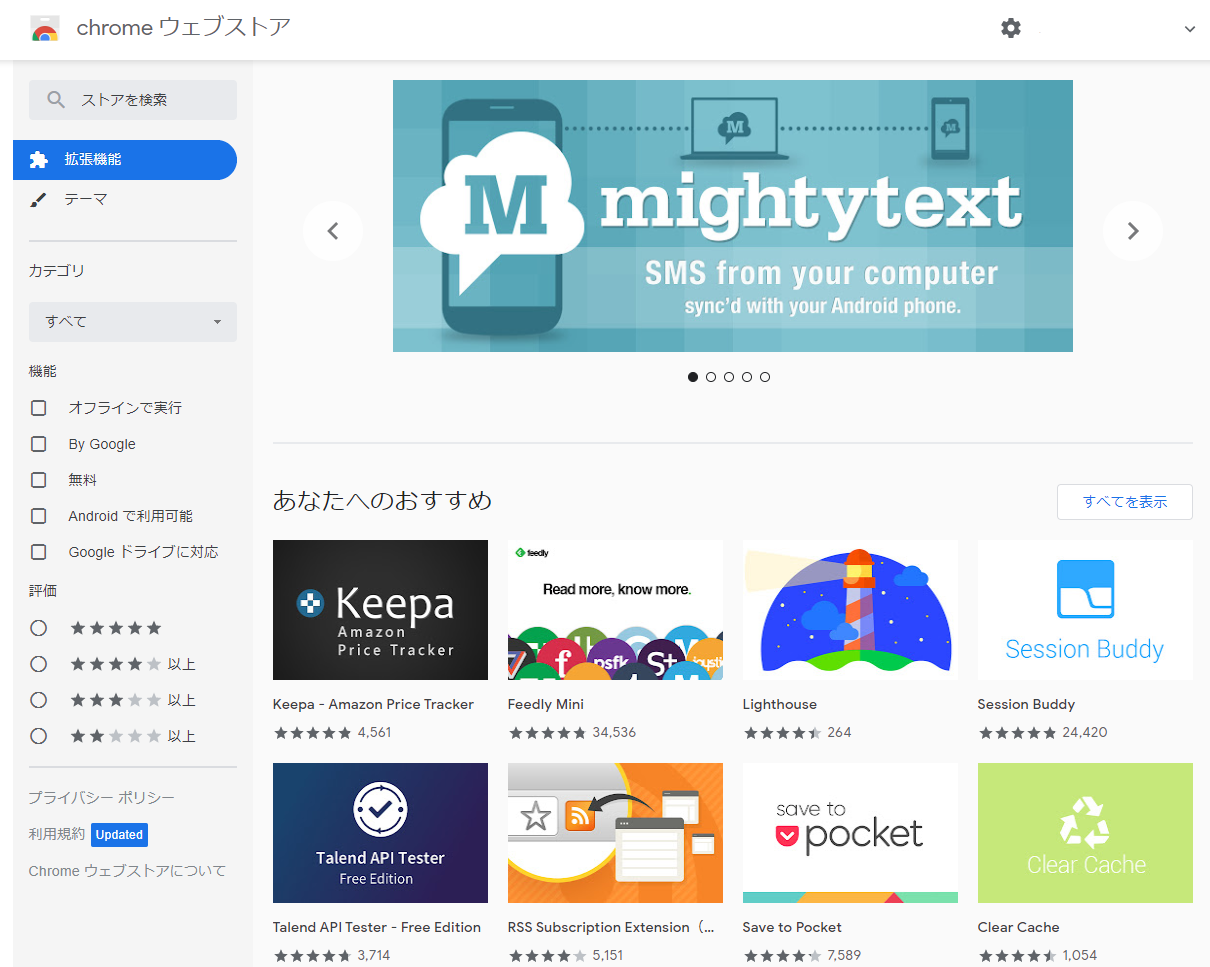Open the Clear Cache extension image

tap(1085, 833)
